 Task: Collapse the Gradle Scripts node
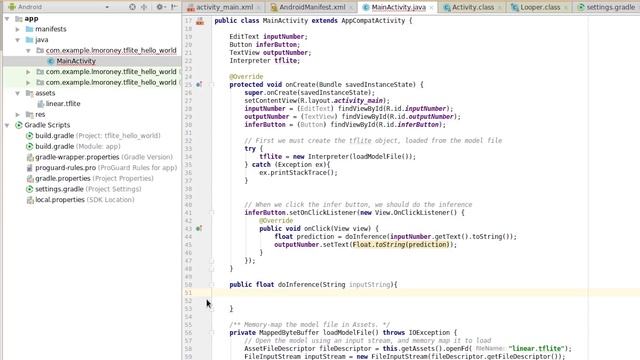pyautogui.click(x=7, y=125)
